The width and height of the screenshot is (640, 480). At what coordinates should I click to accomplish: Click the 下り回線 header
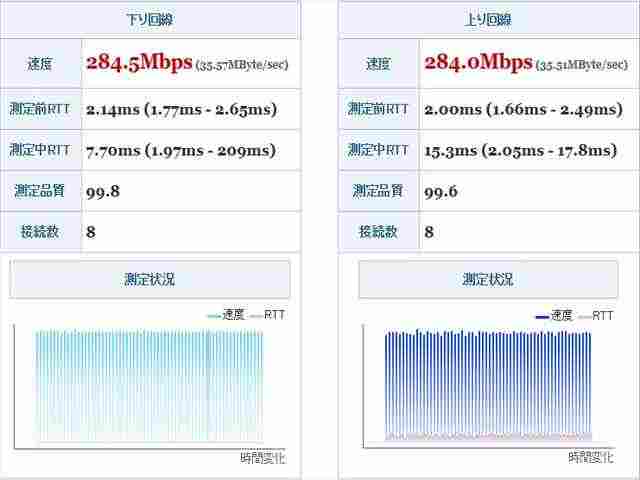pos(150,19)
